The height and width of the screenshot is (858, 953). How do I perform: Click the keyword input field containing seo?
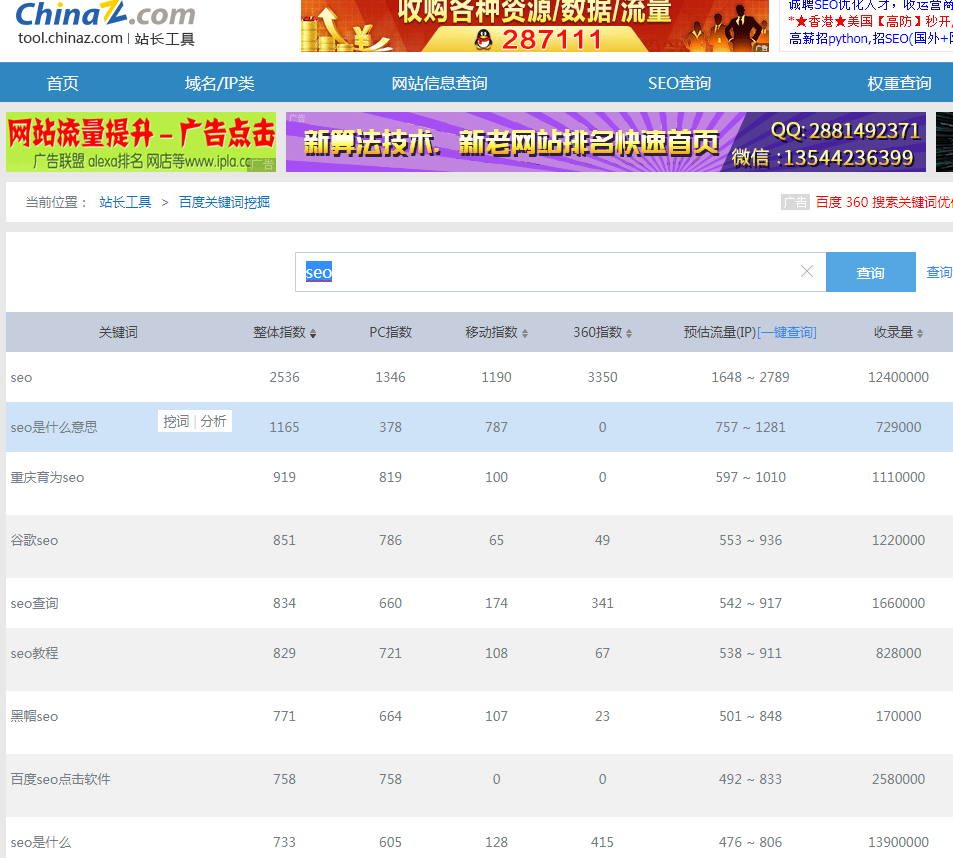[560, 272]
